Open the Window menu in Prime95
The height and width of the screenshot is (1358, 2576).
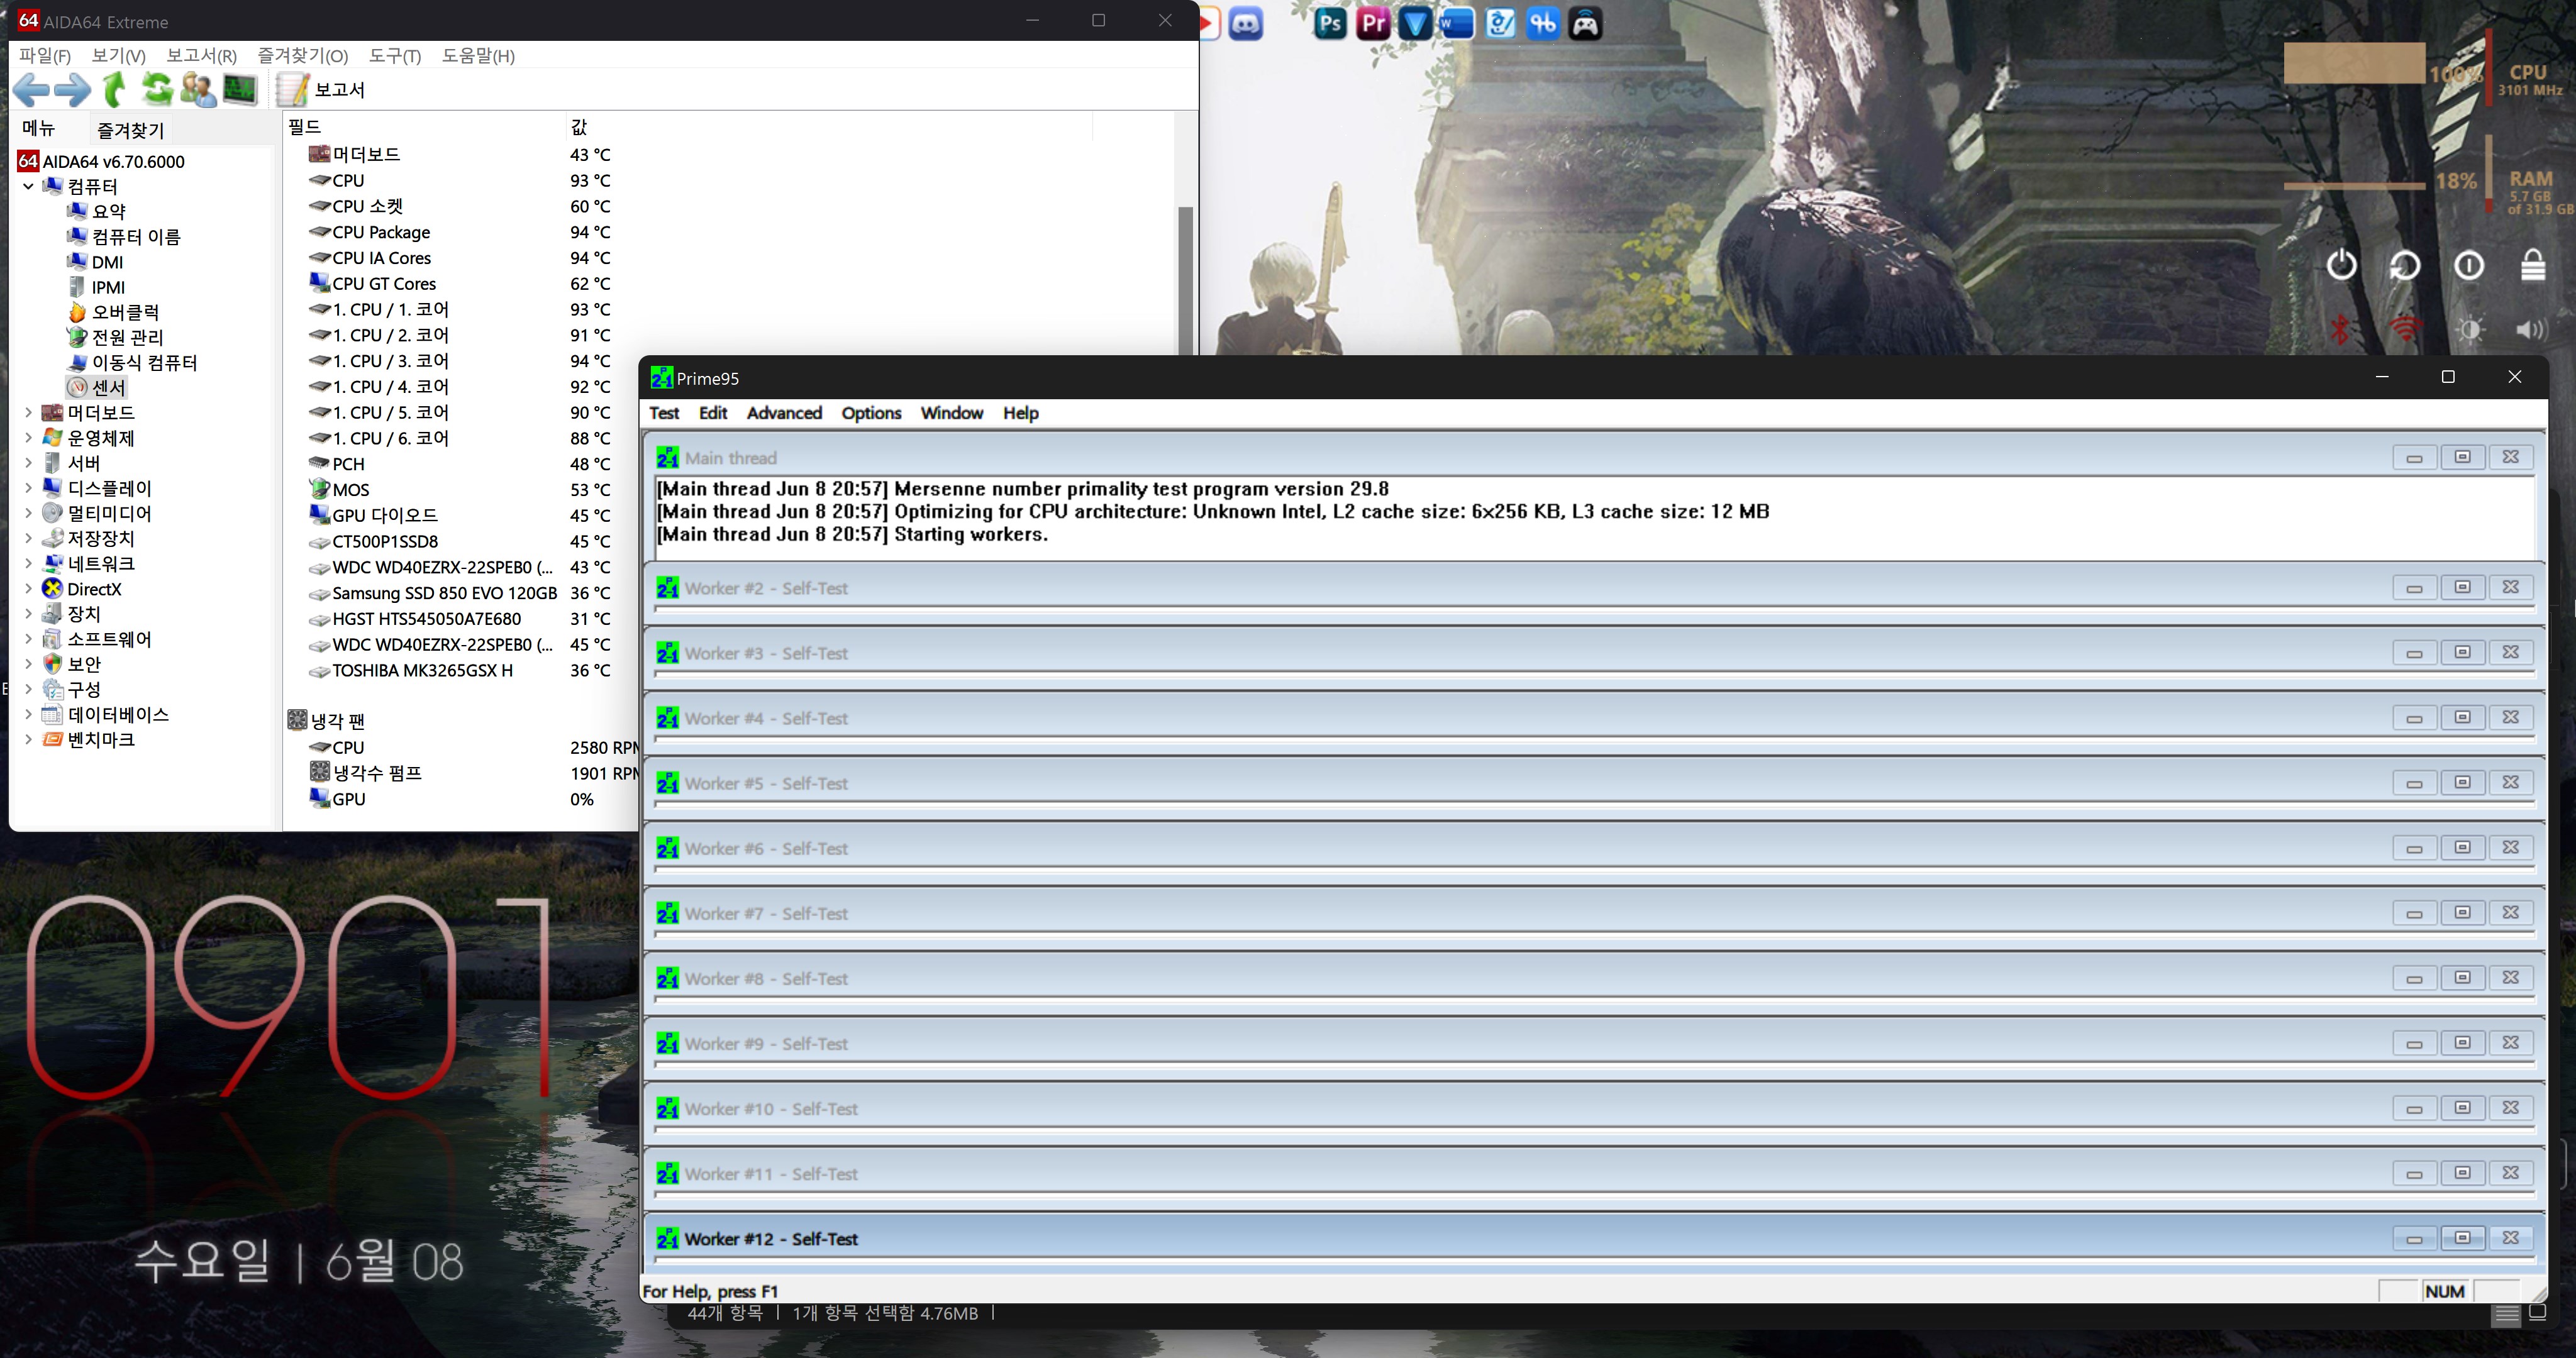point(952,413)
